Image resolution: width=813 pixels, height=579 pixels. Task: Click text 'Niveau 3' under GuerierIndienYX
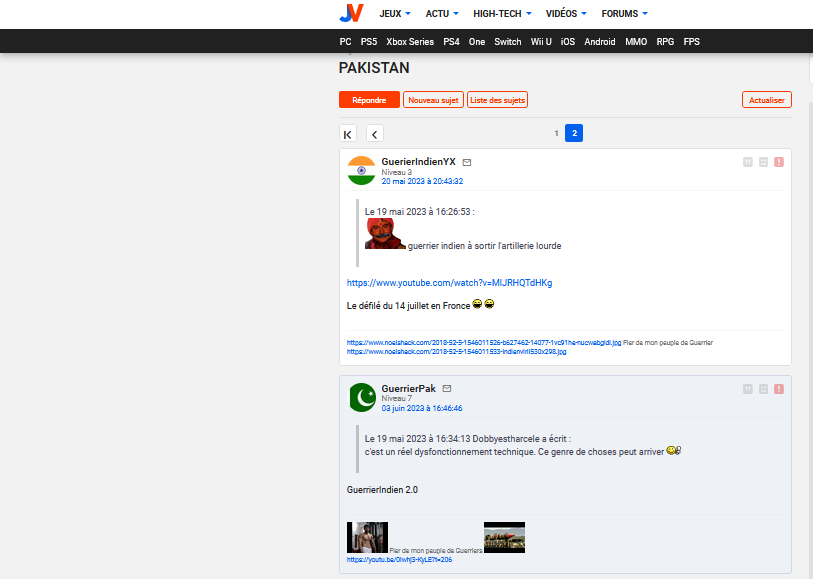pyautogui.click(x=396, y=172)
